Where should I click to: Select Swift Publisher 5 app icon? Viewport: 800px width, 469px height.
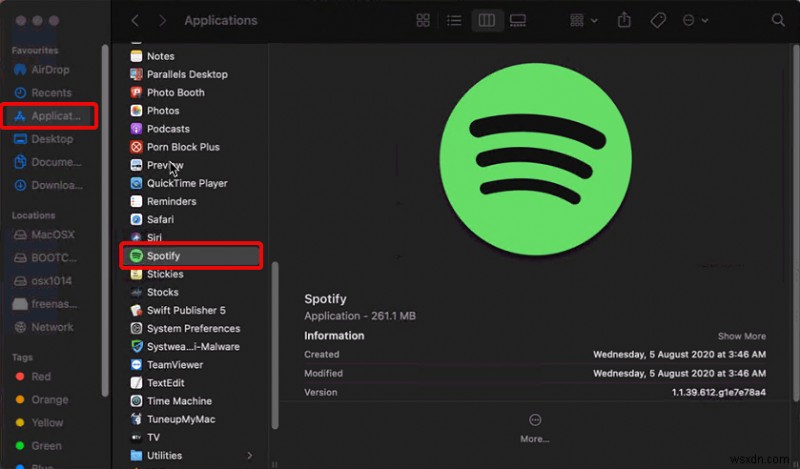click(136, 310)
